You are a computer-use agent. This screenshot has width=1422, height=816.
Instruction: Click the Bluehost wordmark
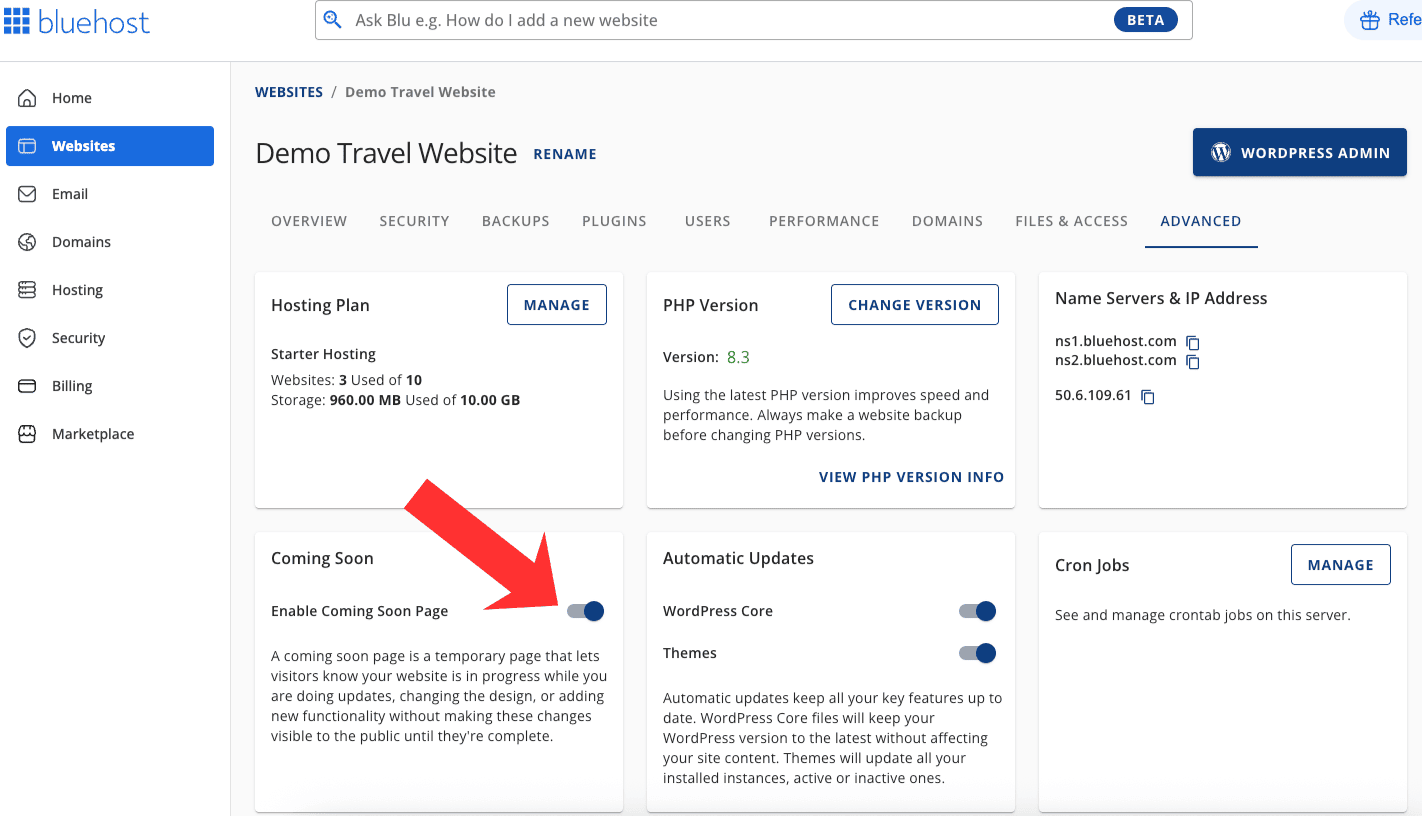coord(94,21)
